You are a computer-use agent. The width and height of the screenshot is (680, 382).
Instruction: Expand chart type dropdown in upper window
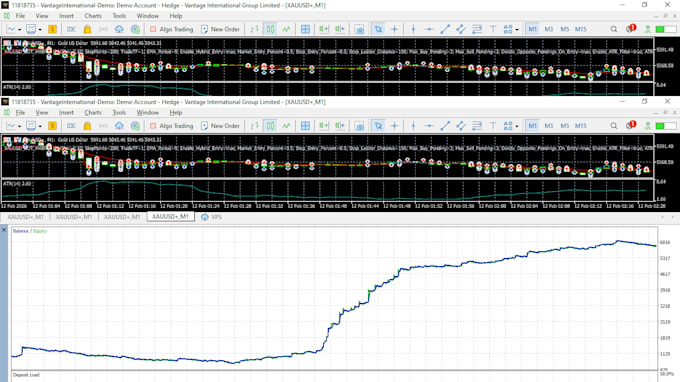tap(20, 29)
